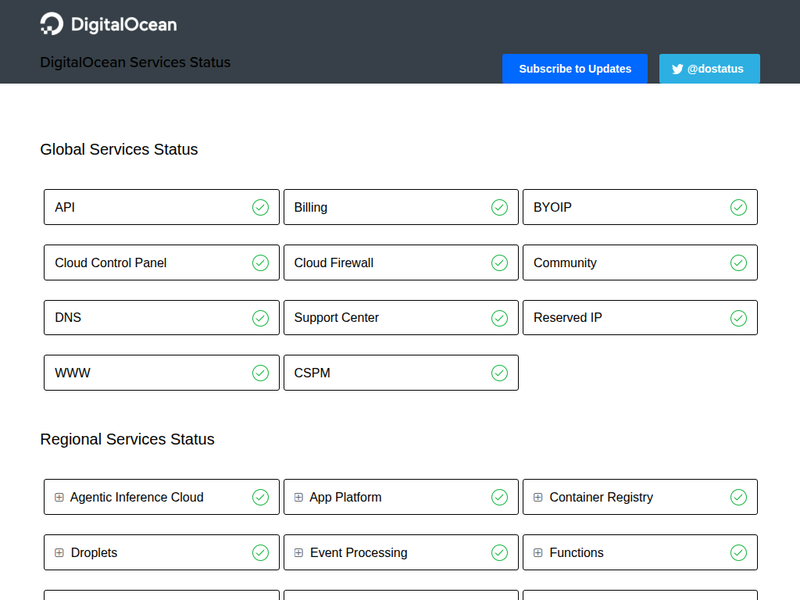
Task: Expand the App Platform regions
Action: (298, 497)
